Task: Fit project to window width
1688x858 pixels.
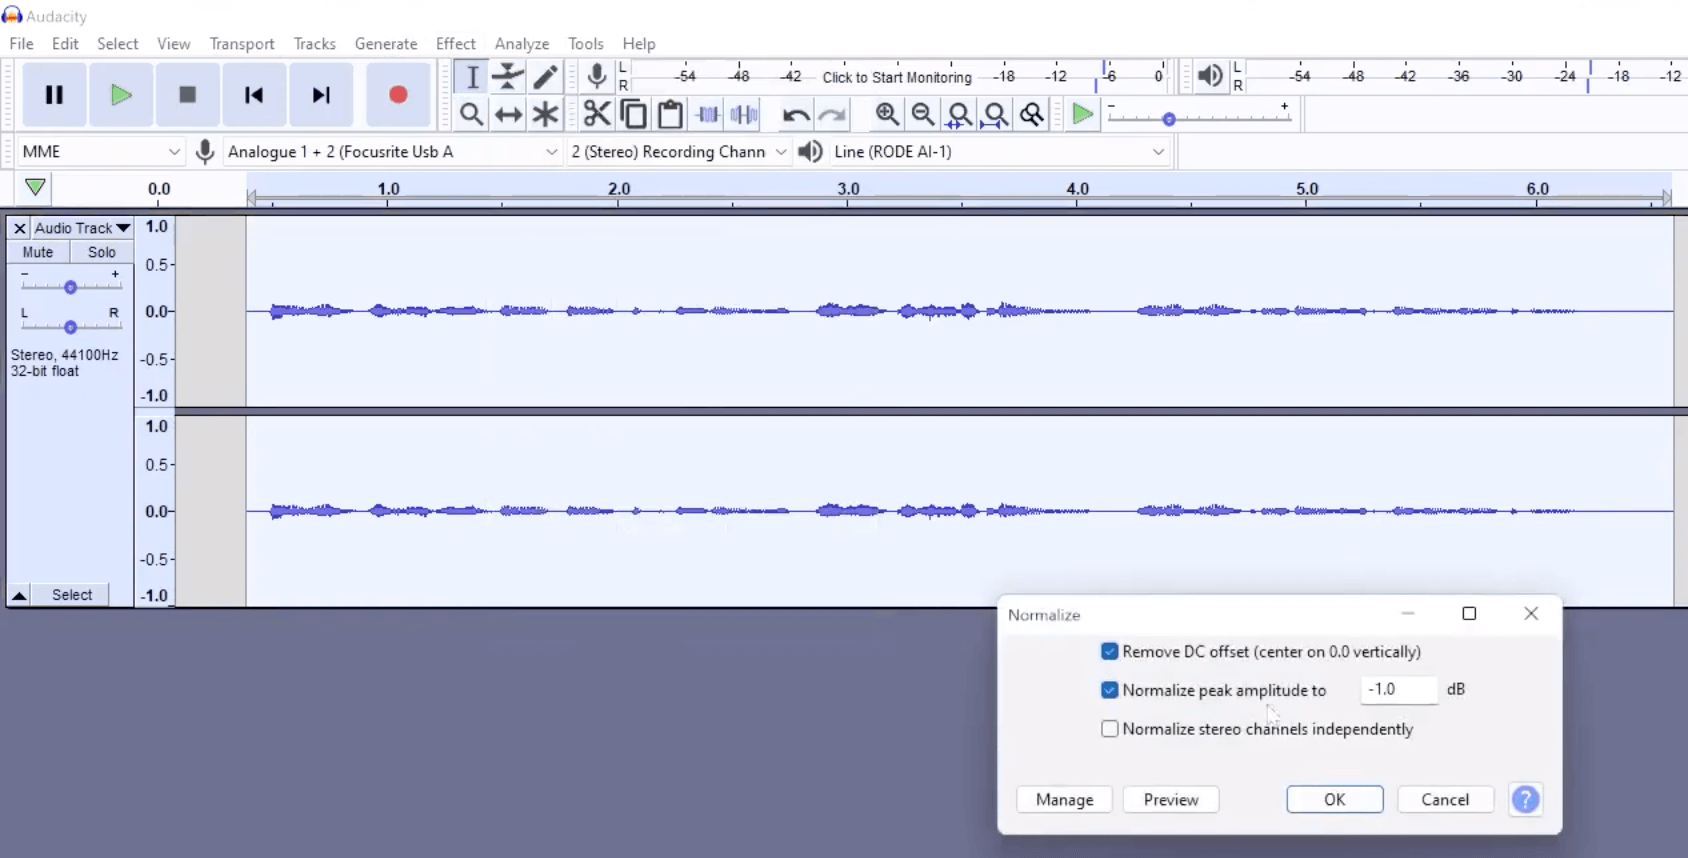Action: coord(995,115)
